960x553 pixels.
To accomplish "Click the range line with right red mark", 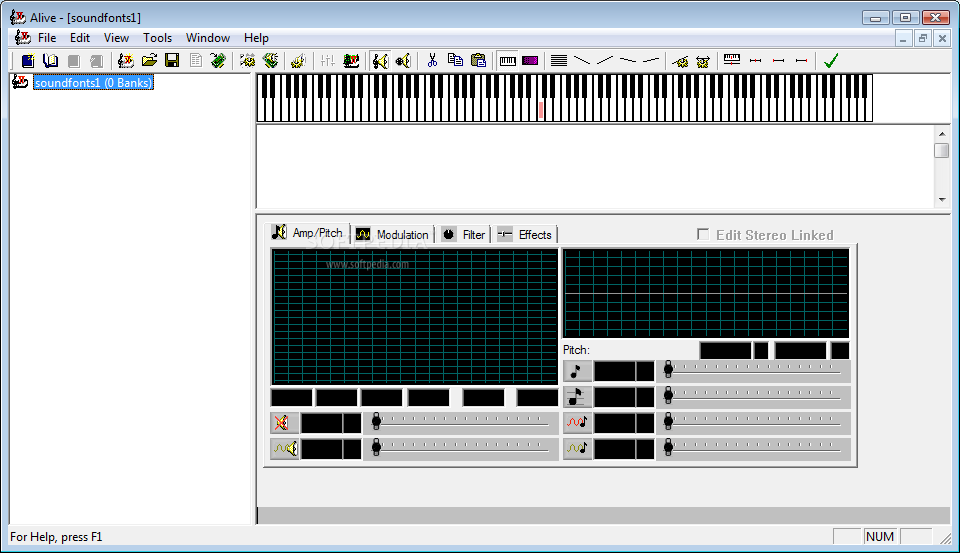I will (x=801, y=61).
